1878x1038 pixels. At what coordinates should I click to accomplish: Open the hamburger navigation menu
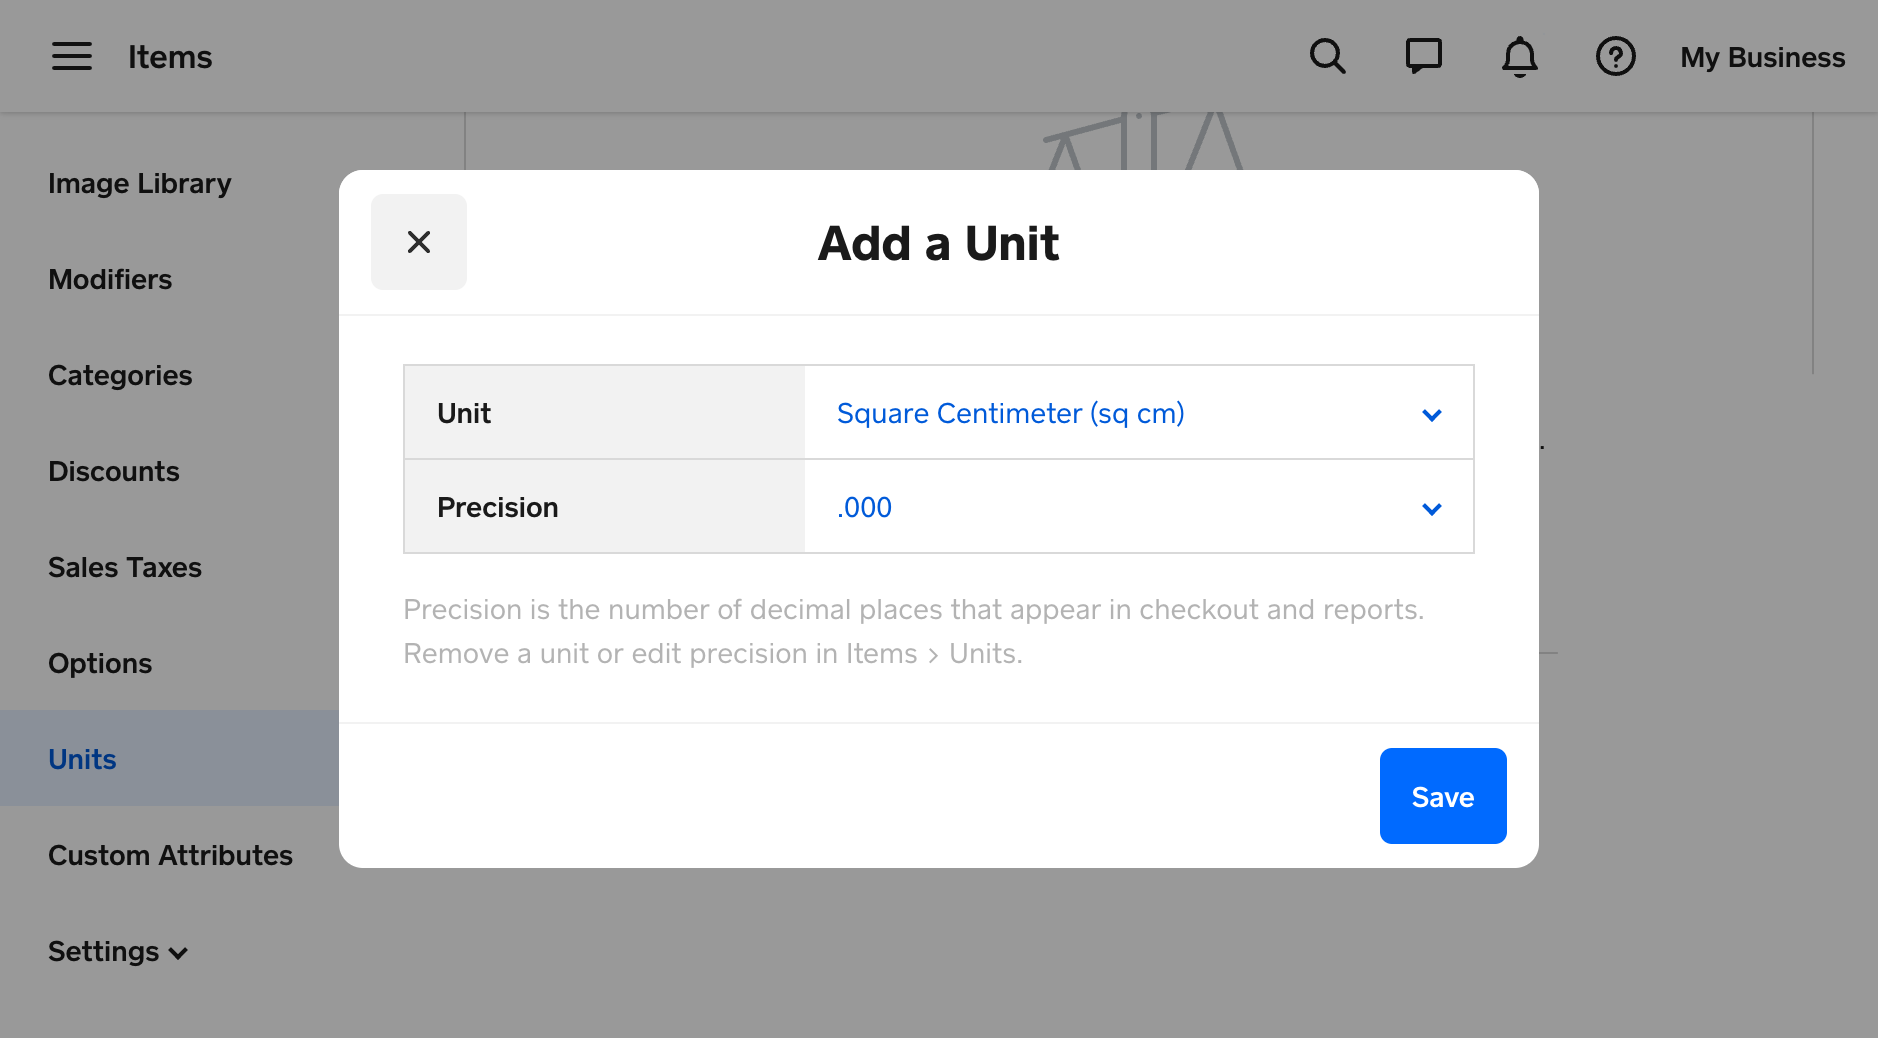tap(72, 57)
